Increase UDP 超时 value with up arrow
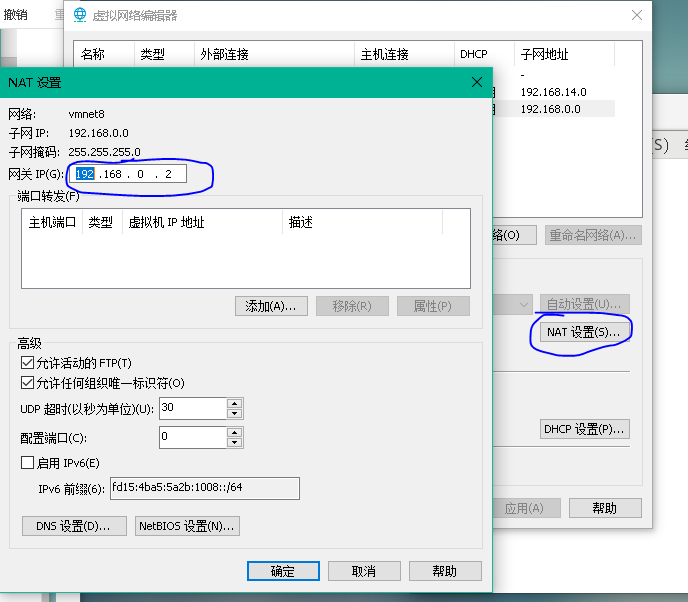Image resolution: width=688 pixels, height=602 pixels. (x=235, y=403)
